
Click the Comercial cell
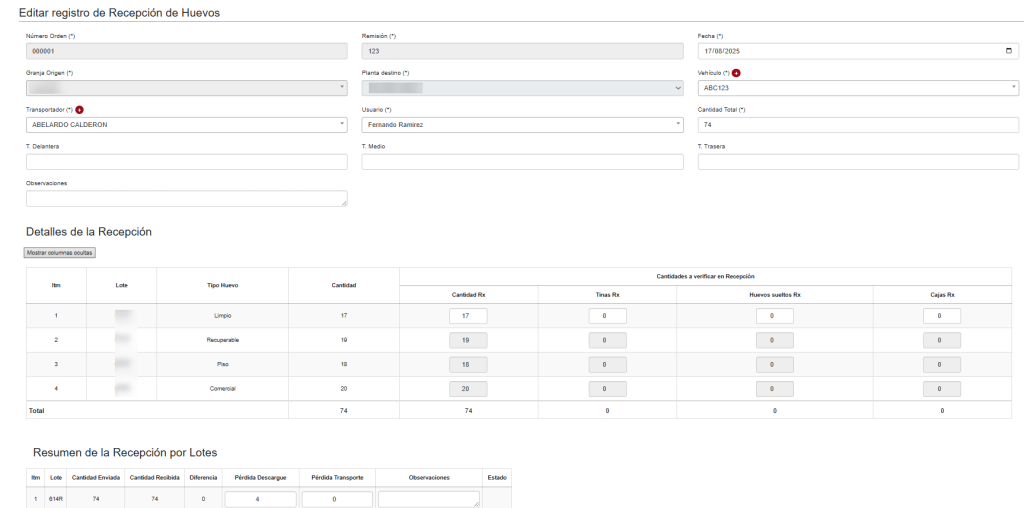(x=222, y=389)
